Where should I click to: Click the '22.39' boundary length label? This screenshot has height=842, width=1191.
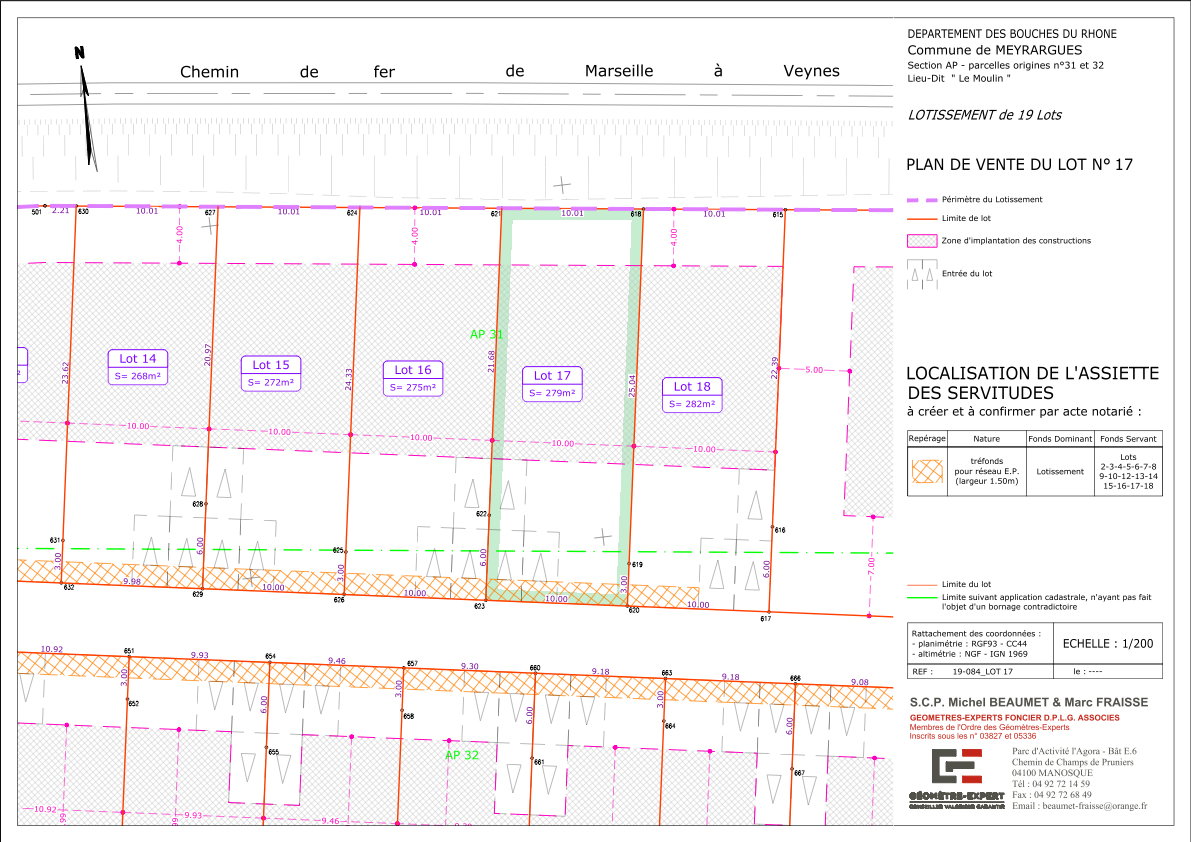pos(775,367)
